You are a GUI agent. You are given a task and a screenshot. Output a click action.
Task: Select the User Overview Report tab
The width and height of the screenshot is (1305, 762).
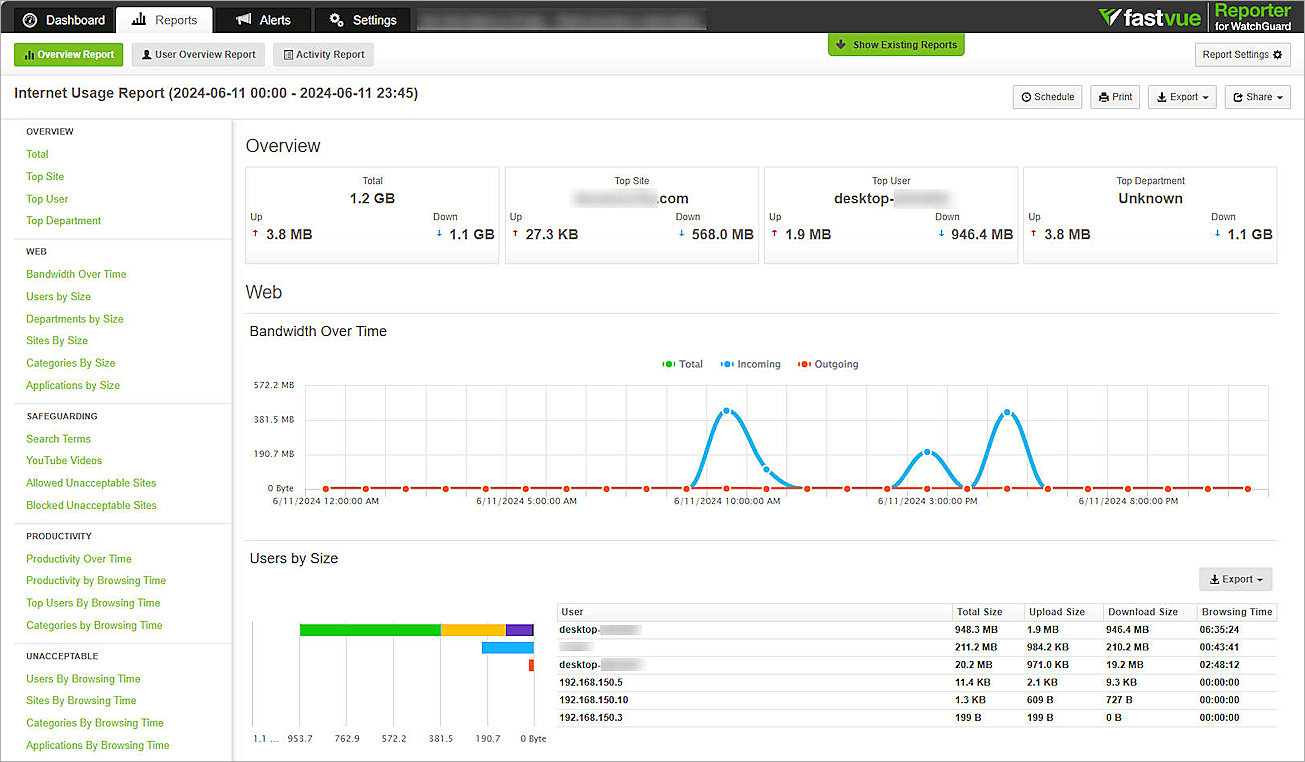tap(197, 54)
